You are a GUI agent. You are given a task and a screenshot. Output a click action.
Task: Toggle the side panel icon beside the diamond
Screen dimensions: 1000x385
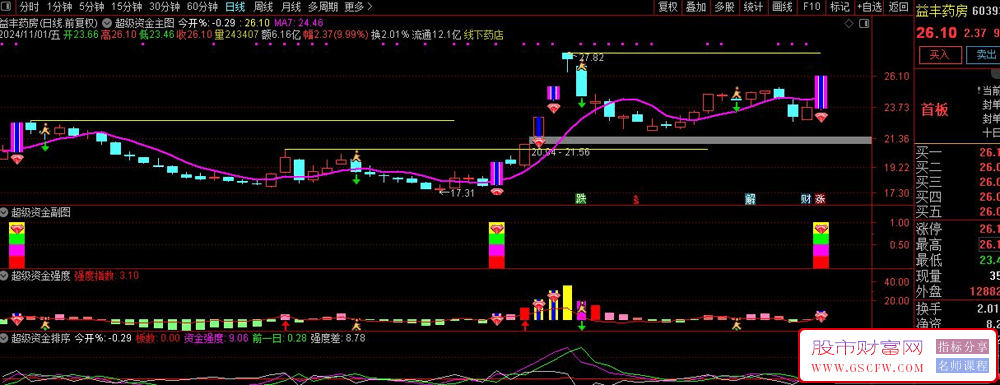(864, 24)
